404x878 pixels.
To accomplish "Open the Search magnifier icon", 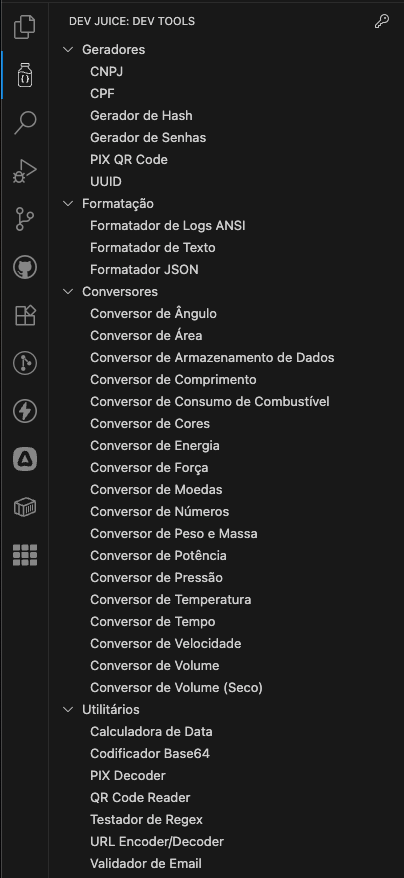I will tap(25, 123).
